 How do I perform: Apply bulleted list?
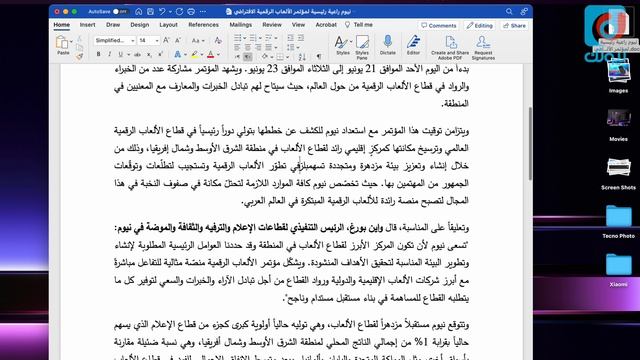(x=238, y=38)
